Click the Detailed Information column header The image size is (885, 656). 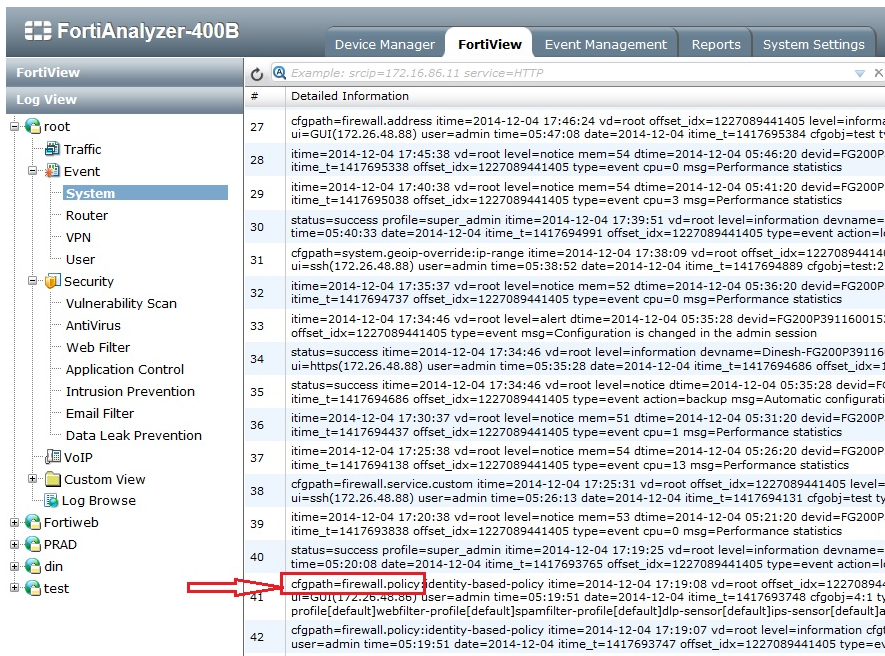click(x=585, y=96)
